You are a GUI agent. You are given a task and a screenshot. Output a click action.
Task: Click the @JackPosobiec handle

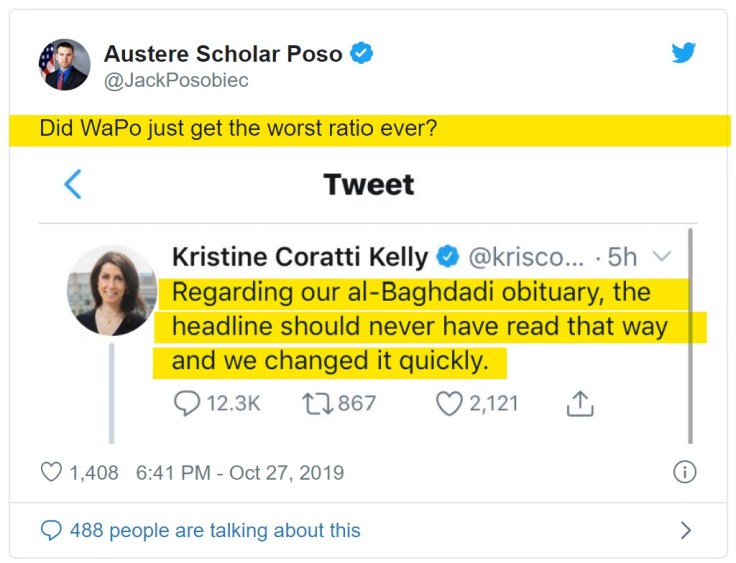click(x=176, y=80)
